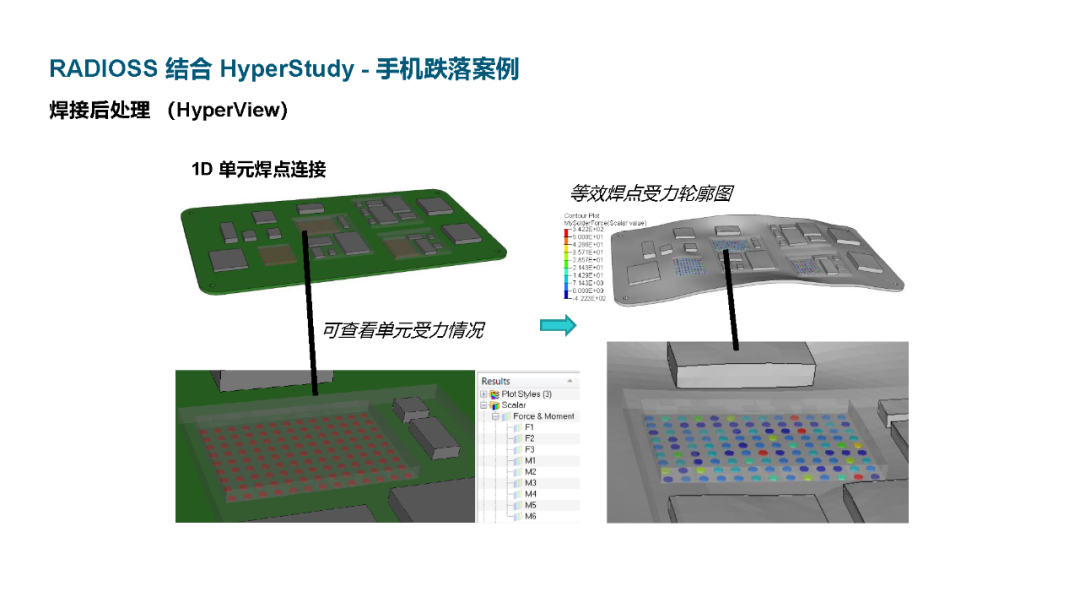This screenshot has height=608, width=1080.
Task: Select the F2 result row
Action: 528,439
